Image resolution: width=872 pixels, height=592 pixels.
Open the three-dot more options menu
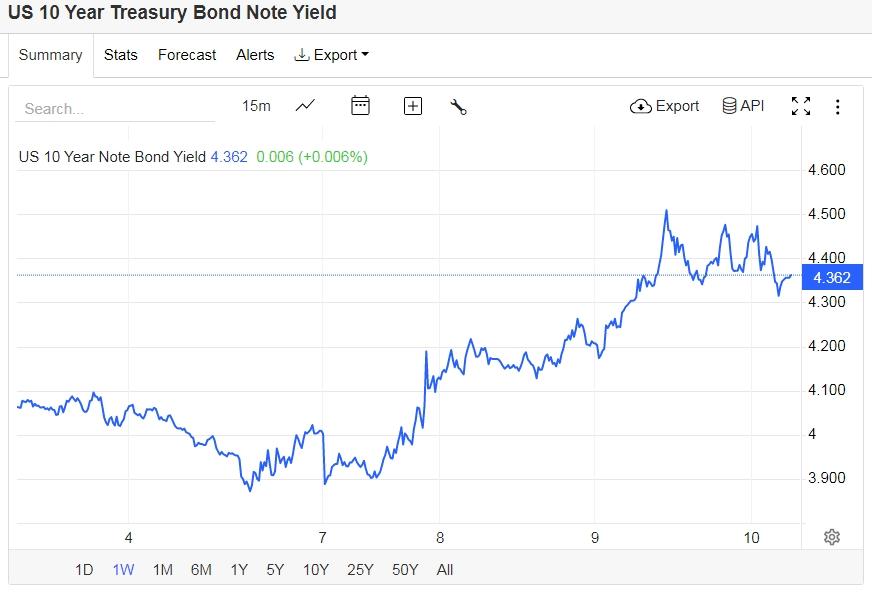(838, 106)
